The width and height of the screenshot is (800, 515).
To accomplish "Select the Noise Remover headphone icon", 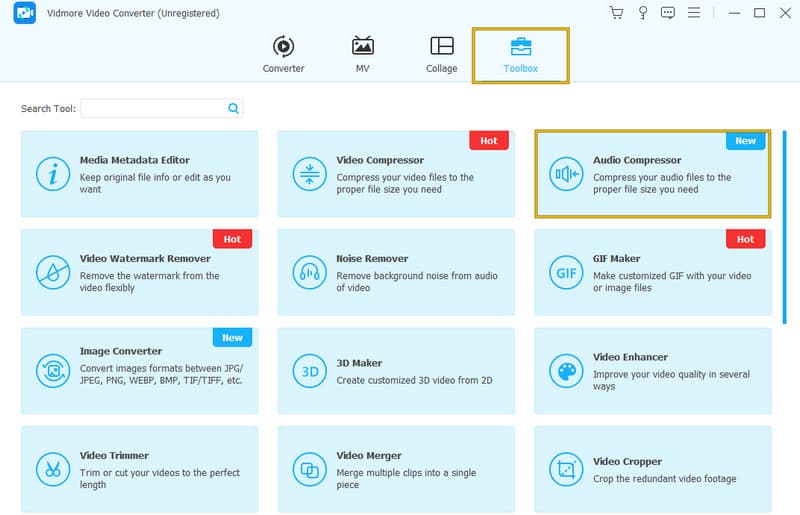I will point(309,272).
